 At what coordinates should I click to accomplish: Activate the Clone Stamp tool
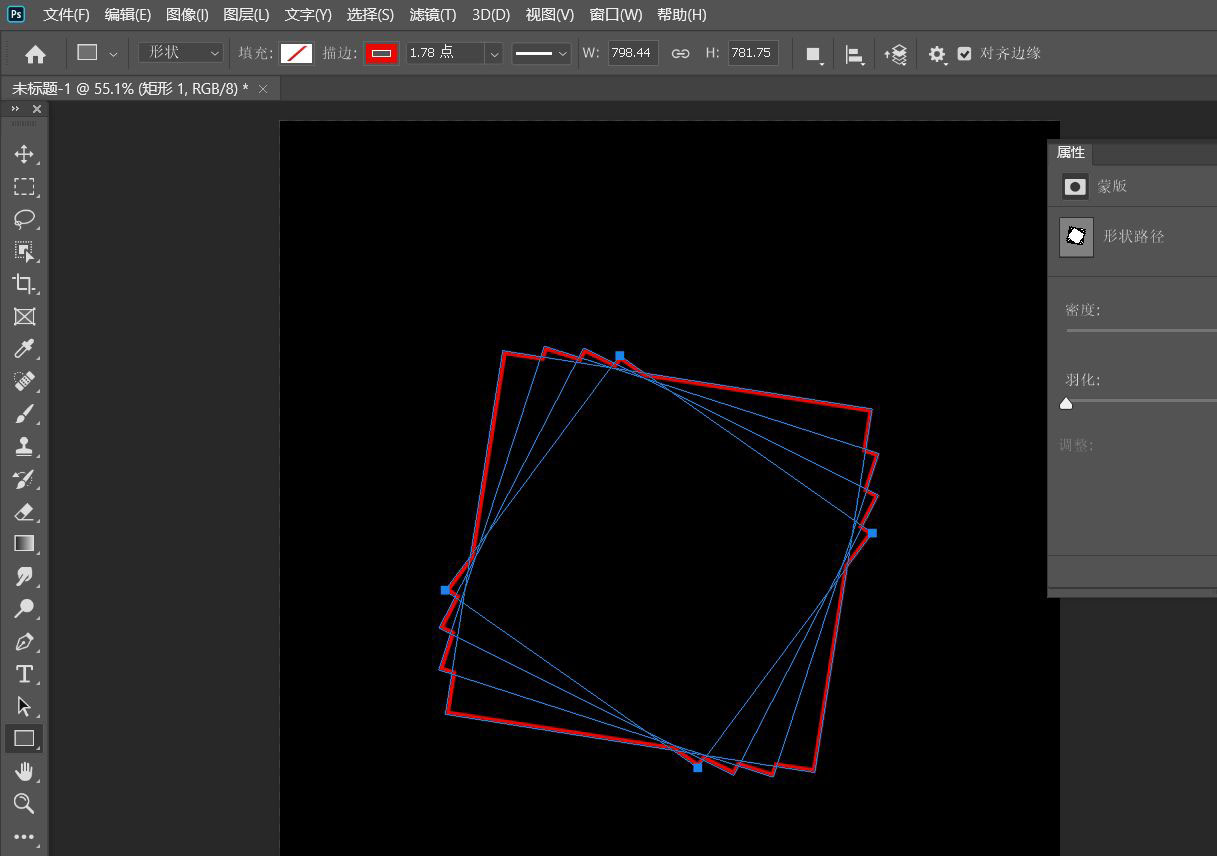pyautogui.click(x=24, y=446)
